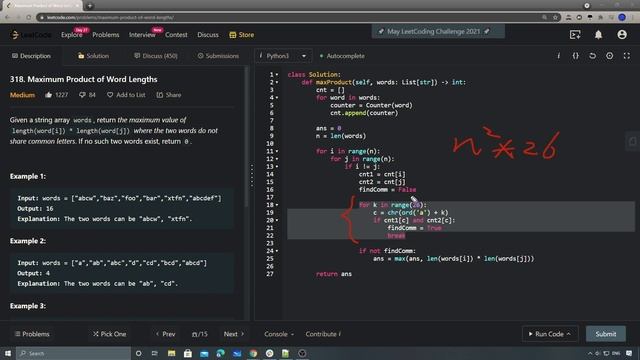Click the panel divider handle
Viewport: 640px width, 360px height.
[252, 176]
